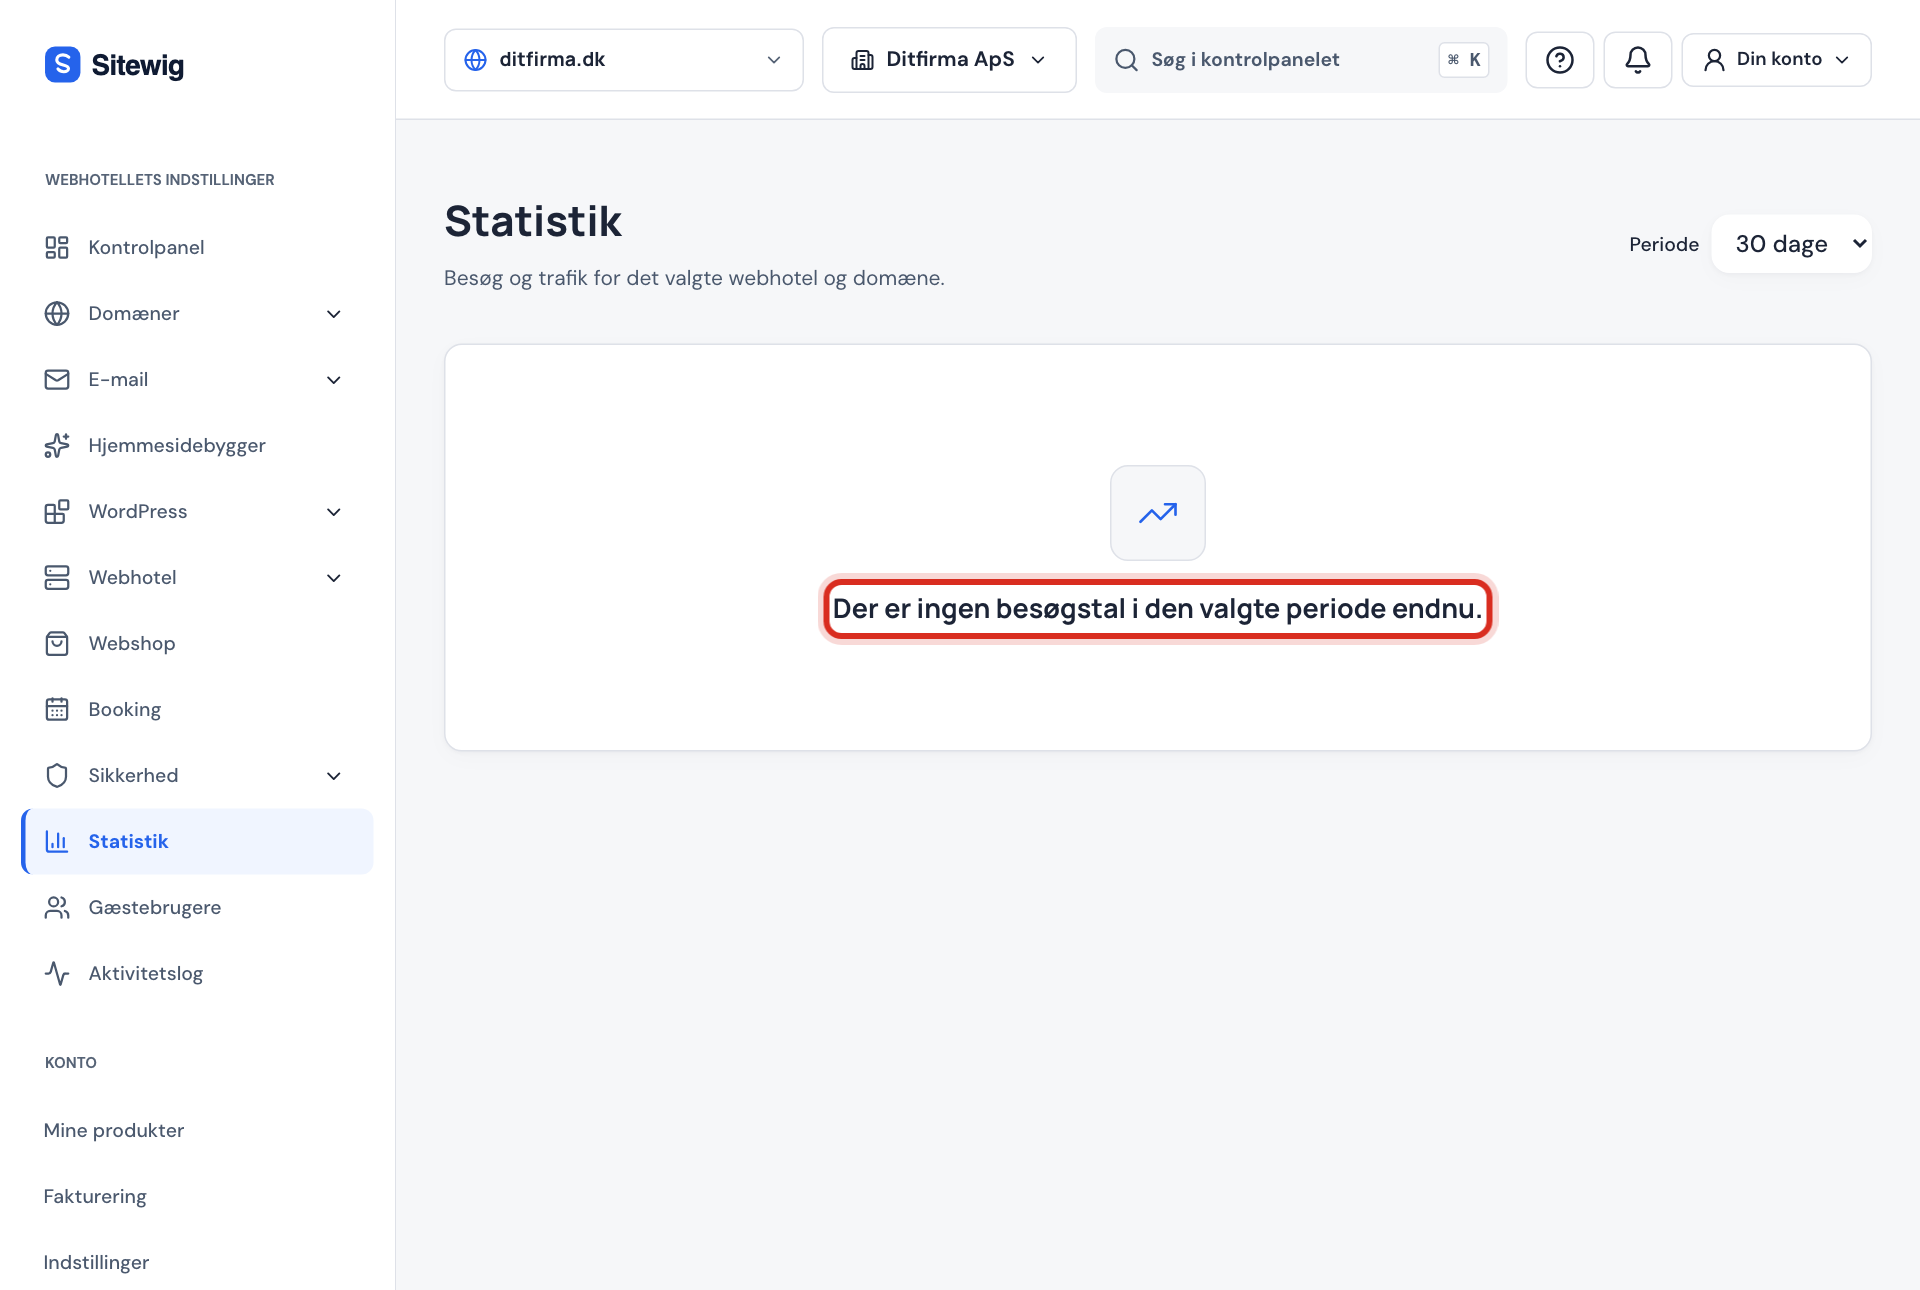The image size is (1920, 1290).
Task: Go to Kontrolpanel in the sidebar
Action: coord(197,247)
